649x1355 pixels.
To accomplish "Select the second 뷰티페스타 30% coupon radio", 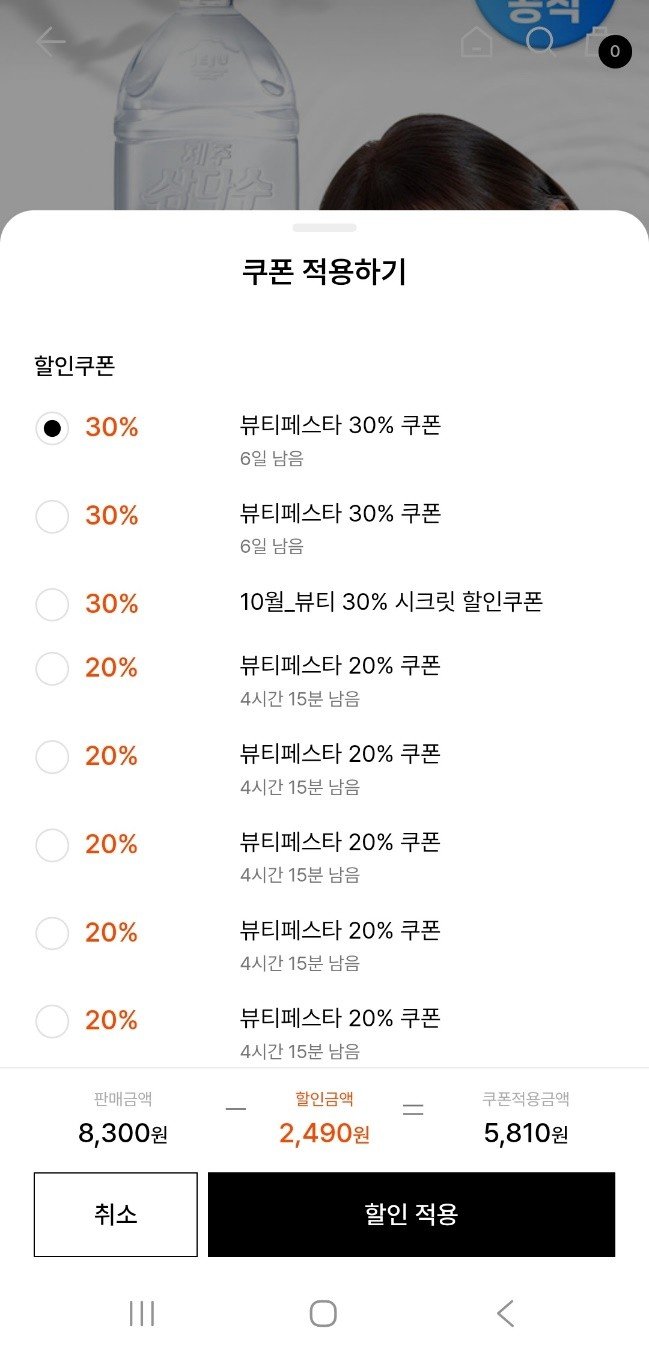I will tap(52, 516).
